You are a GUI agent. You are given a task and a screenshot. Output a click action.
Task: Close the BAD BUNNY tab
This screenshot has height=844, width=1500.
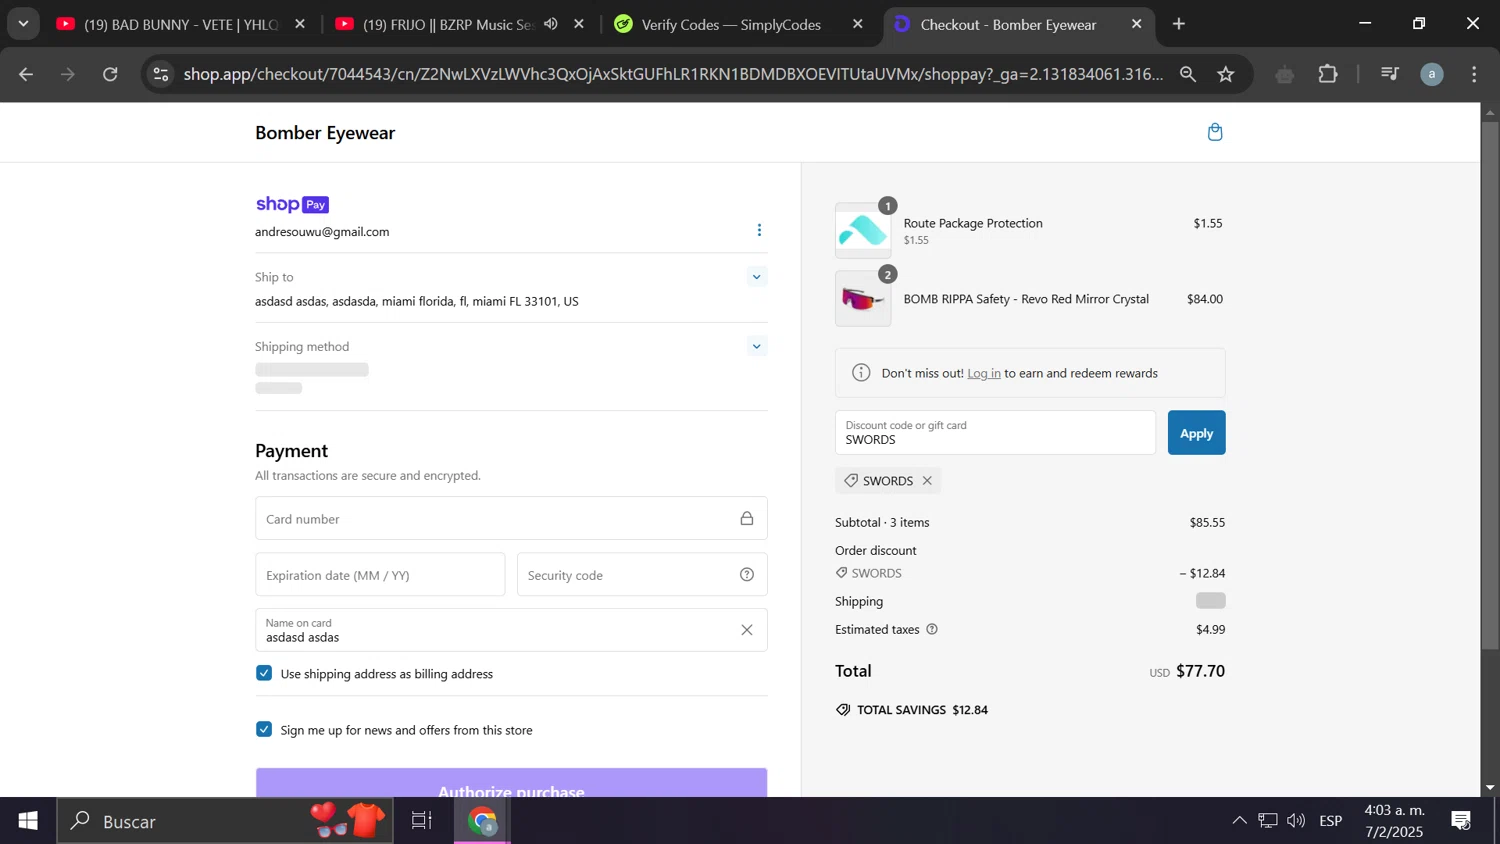click(x=300, y=24)
